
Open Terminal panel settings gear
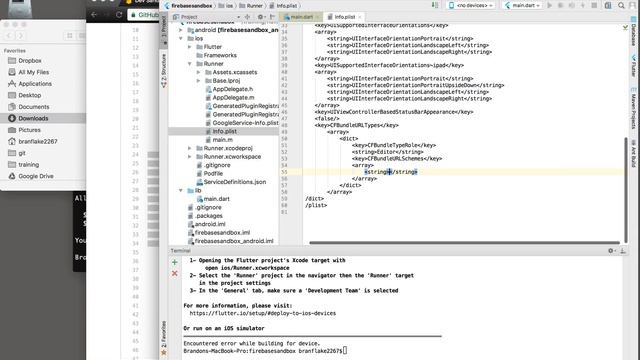[x=611, y=251]
